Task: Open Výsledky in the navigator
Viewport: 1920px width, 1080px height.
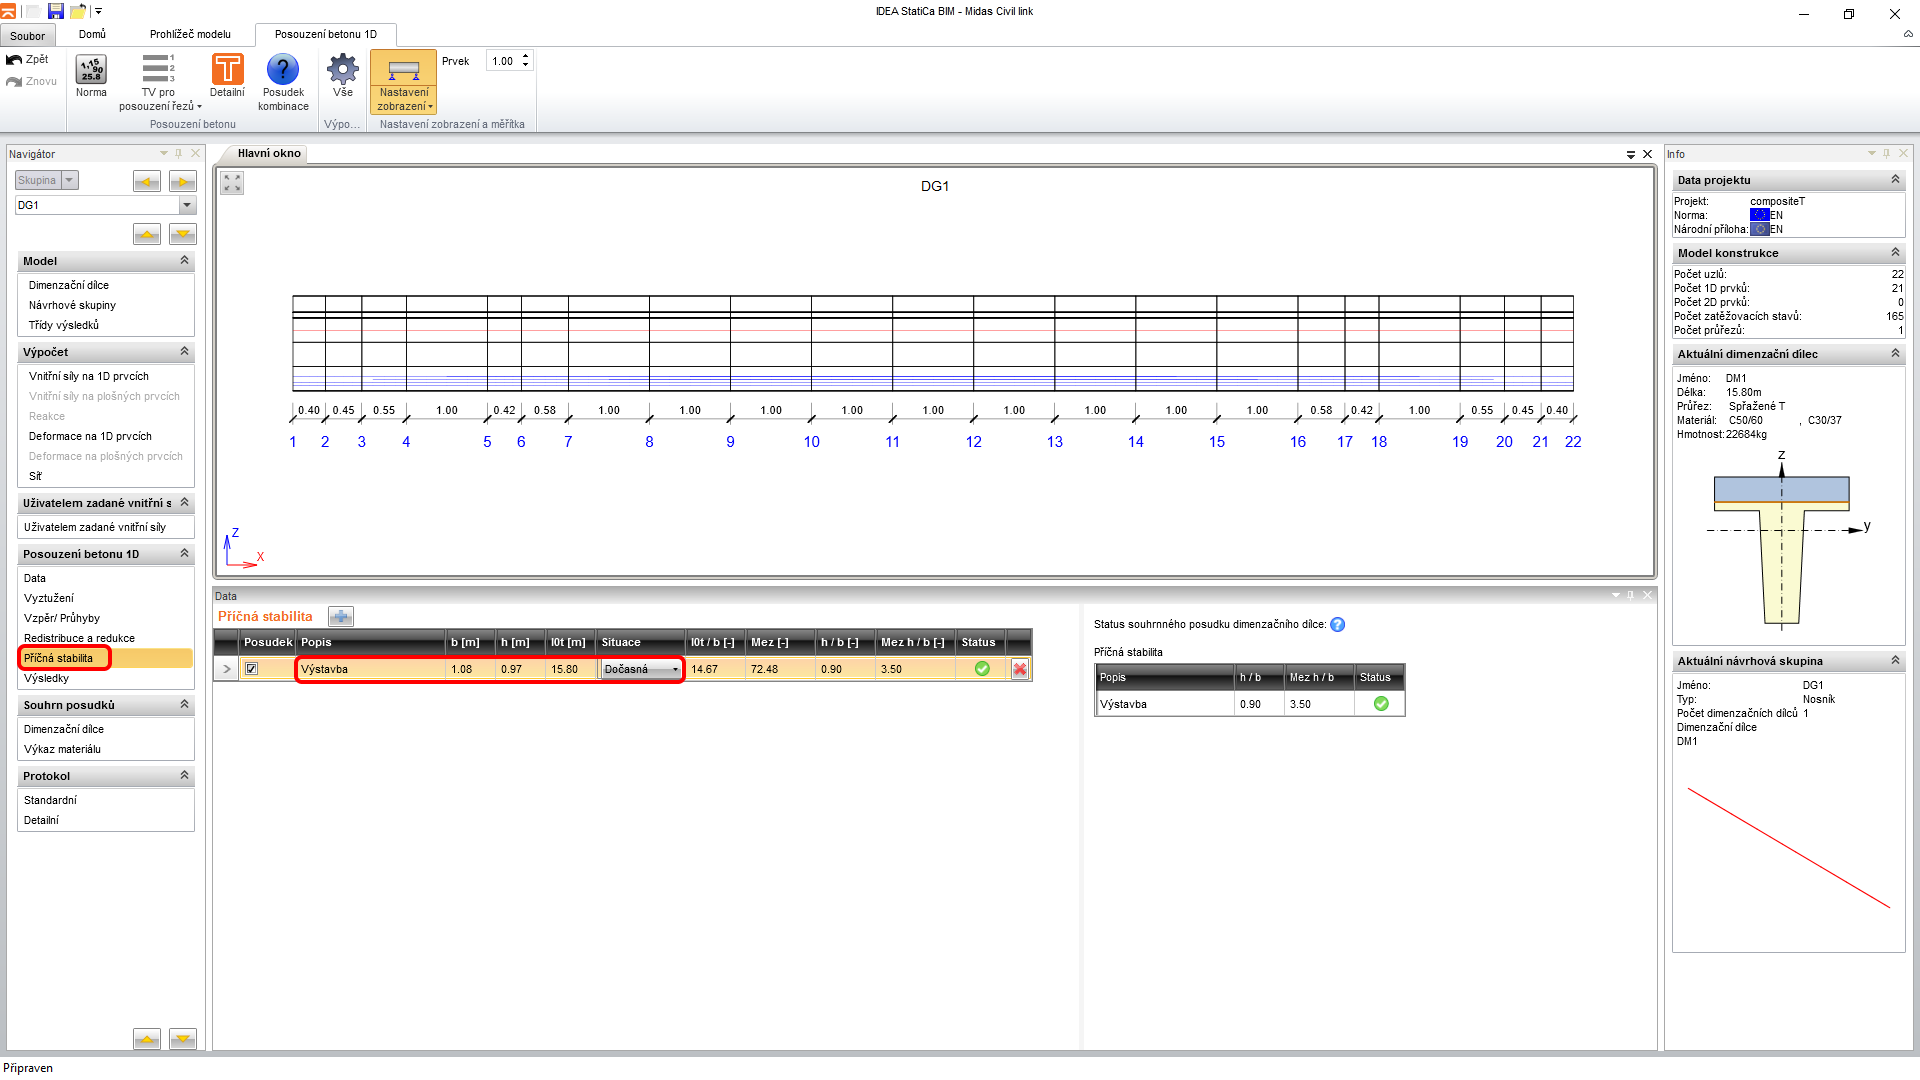Action: [47, 678]
